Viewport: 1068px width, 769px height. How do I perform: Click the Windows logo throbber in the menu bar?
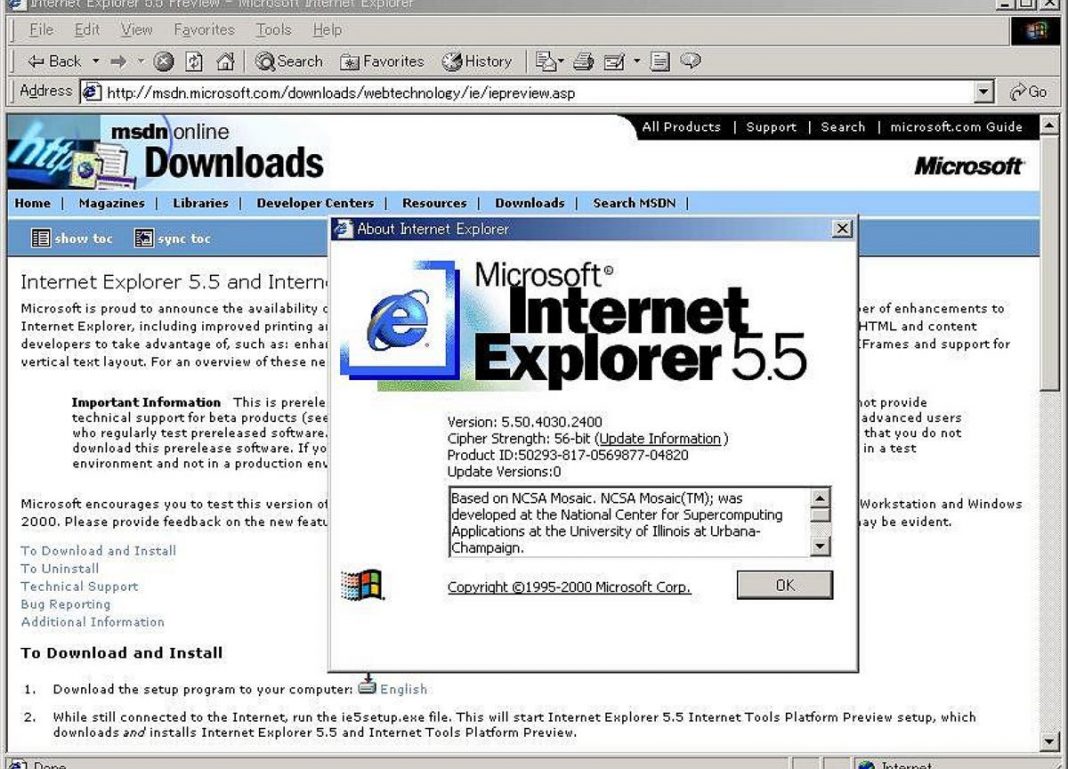point(1035,31)
